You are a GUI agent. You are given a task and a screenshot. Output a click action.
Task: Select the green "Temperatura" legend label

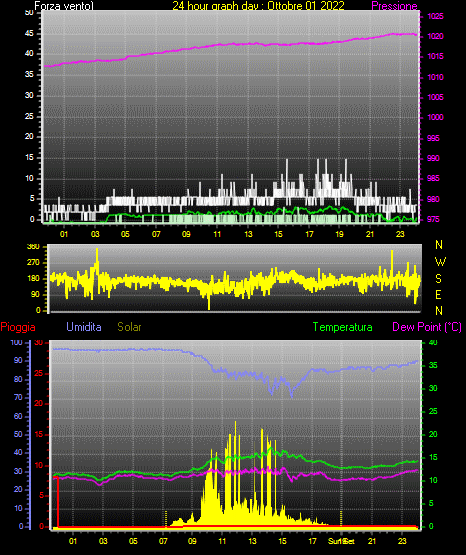(x=342, y=327)
